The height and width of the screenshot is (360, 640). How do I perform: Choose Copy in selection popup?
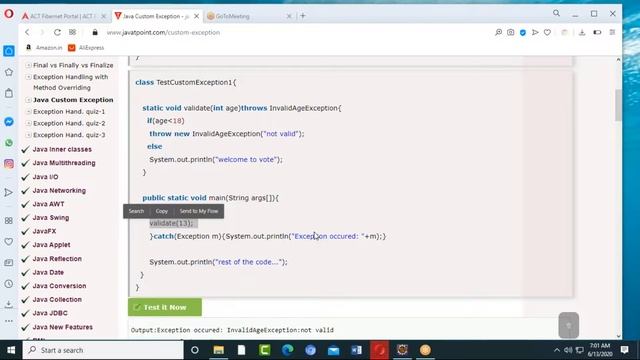coord(162,211)
